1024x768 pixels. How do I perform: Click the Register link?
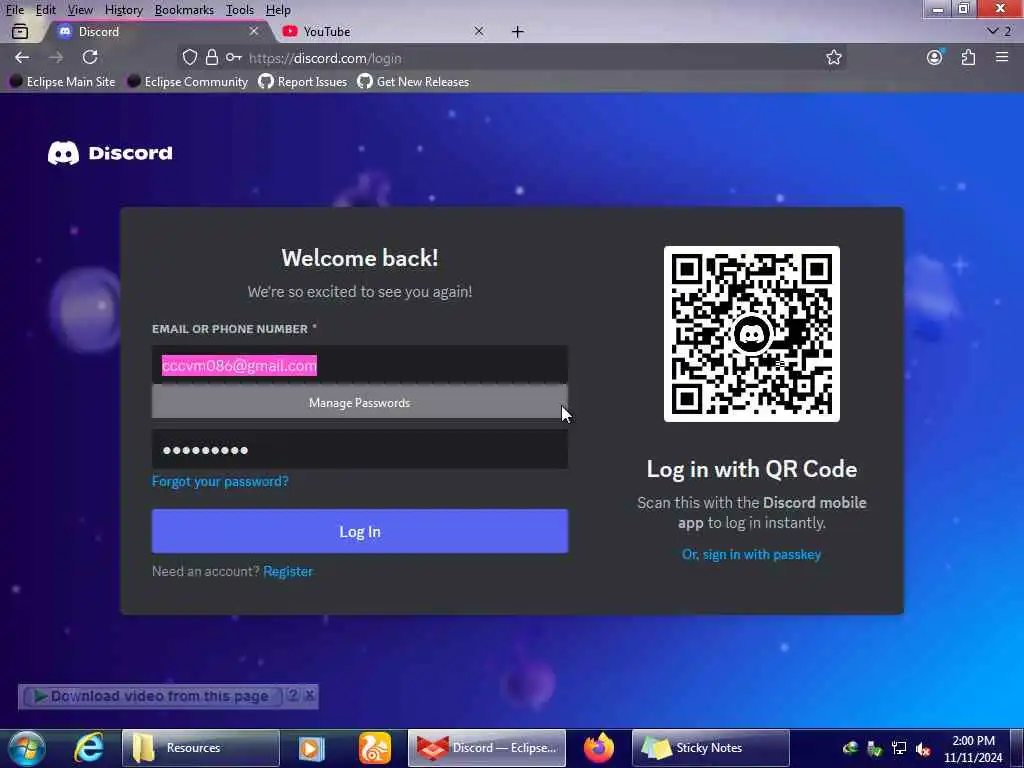[x=288, y=571]
